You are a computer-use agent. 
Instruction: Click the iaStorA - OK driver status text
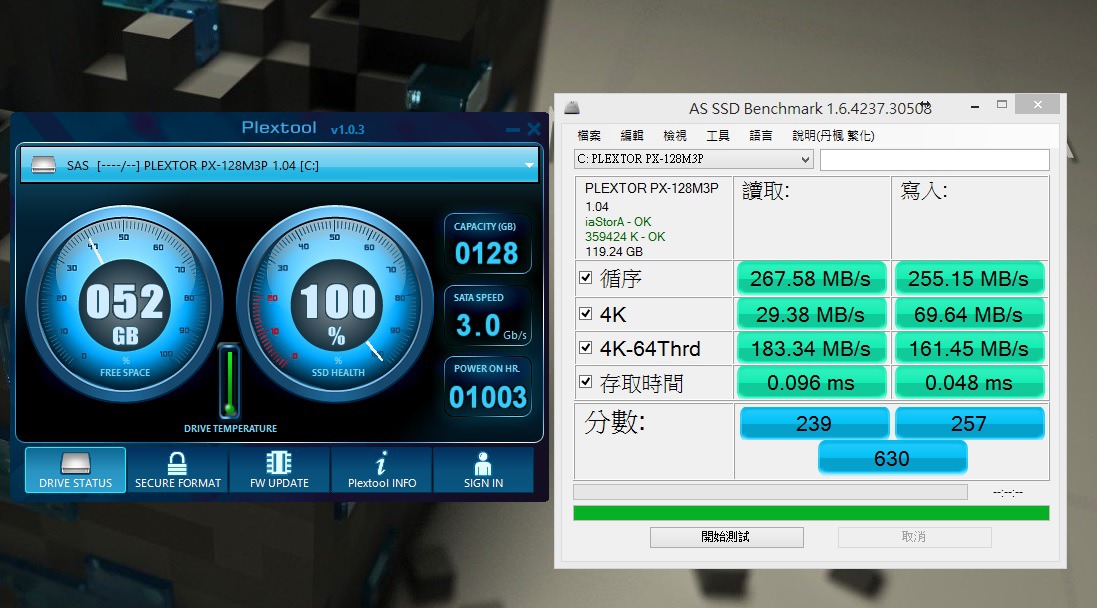[x=618, y=222]
